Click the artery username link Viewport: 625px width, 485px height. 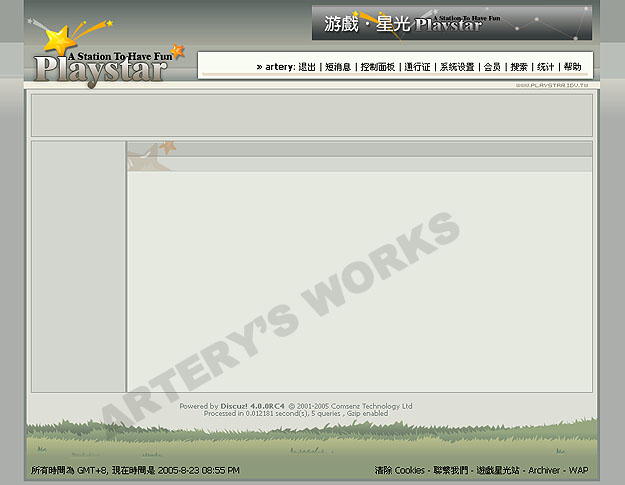tap(279, 67)
